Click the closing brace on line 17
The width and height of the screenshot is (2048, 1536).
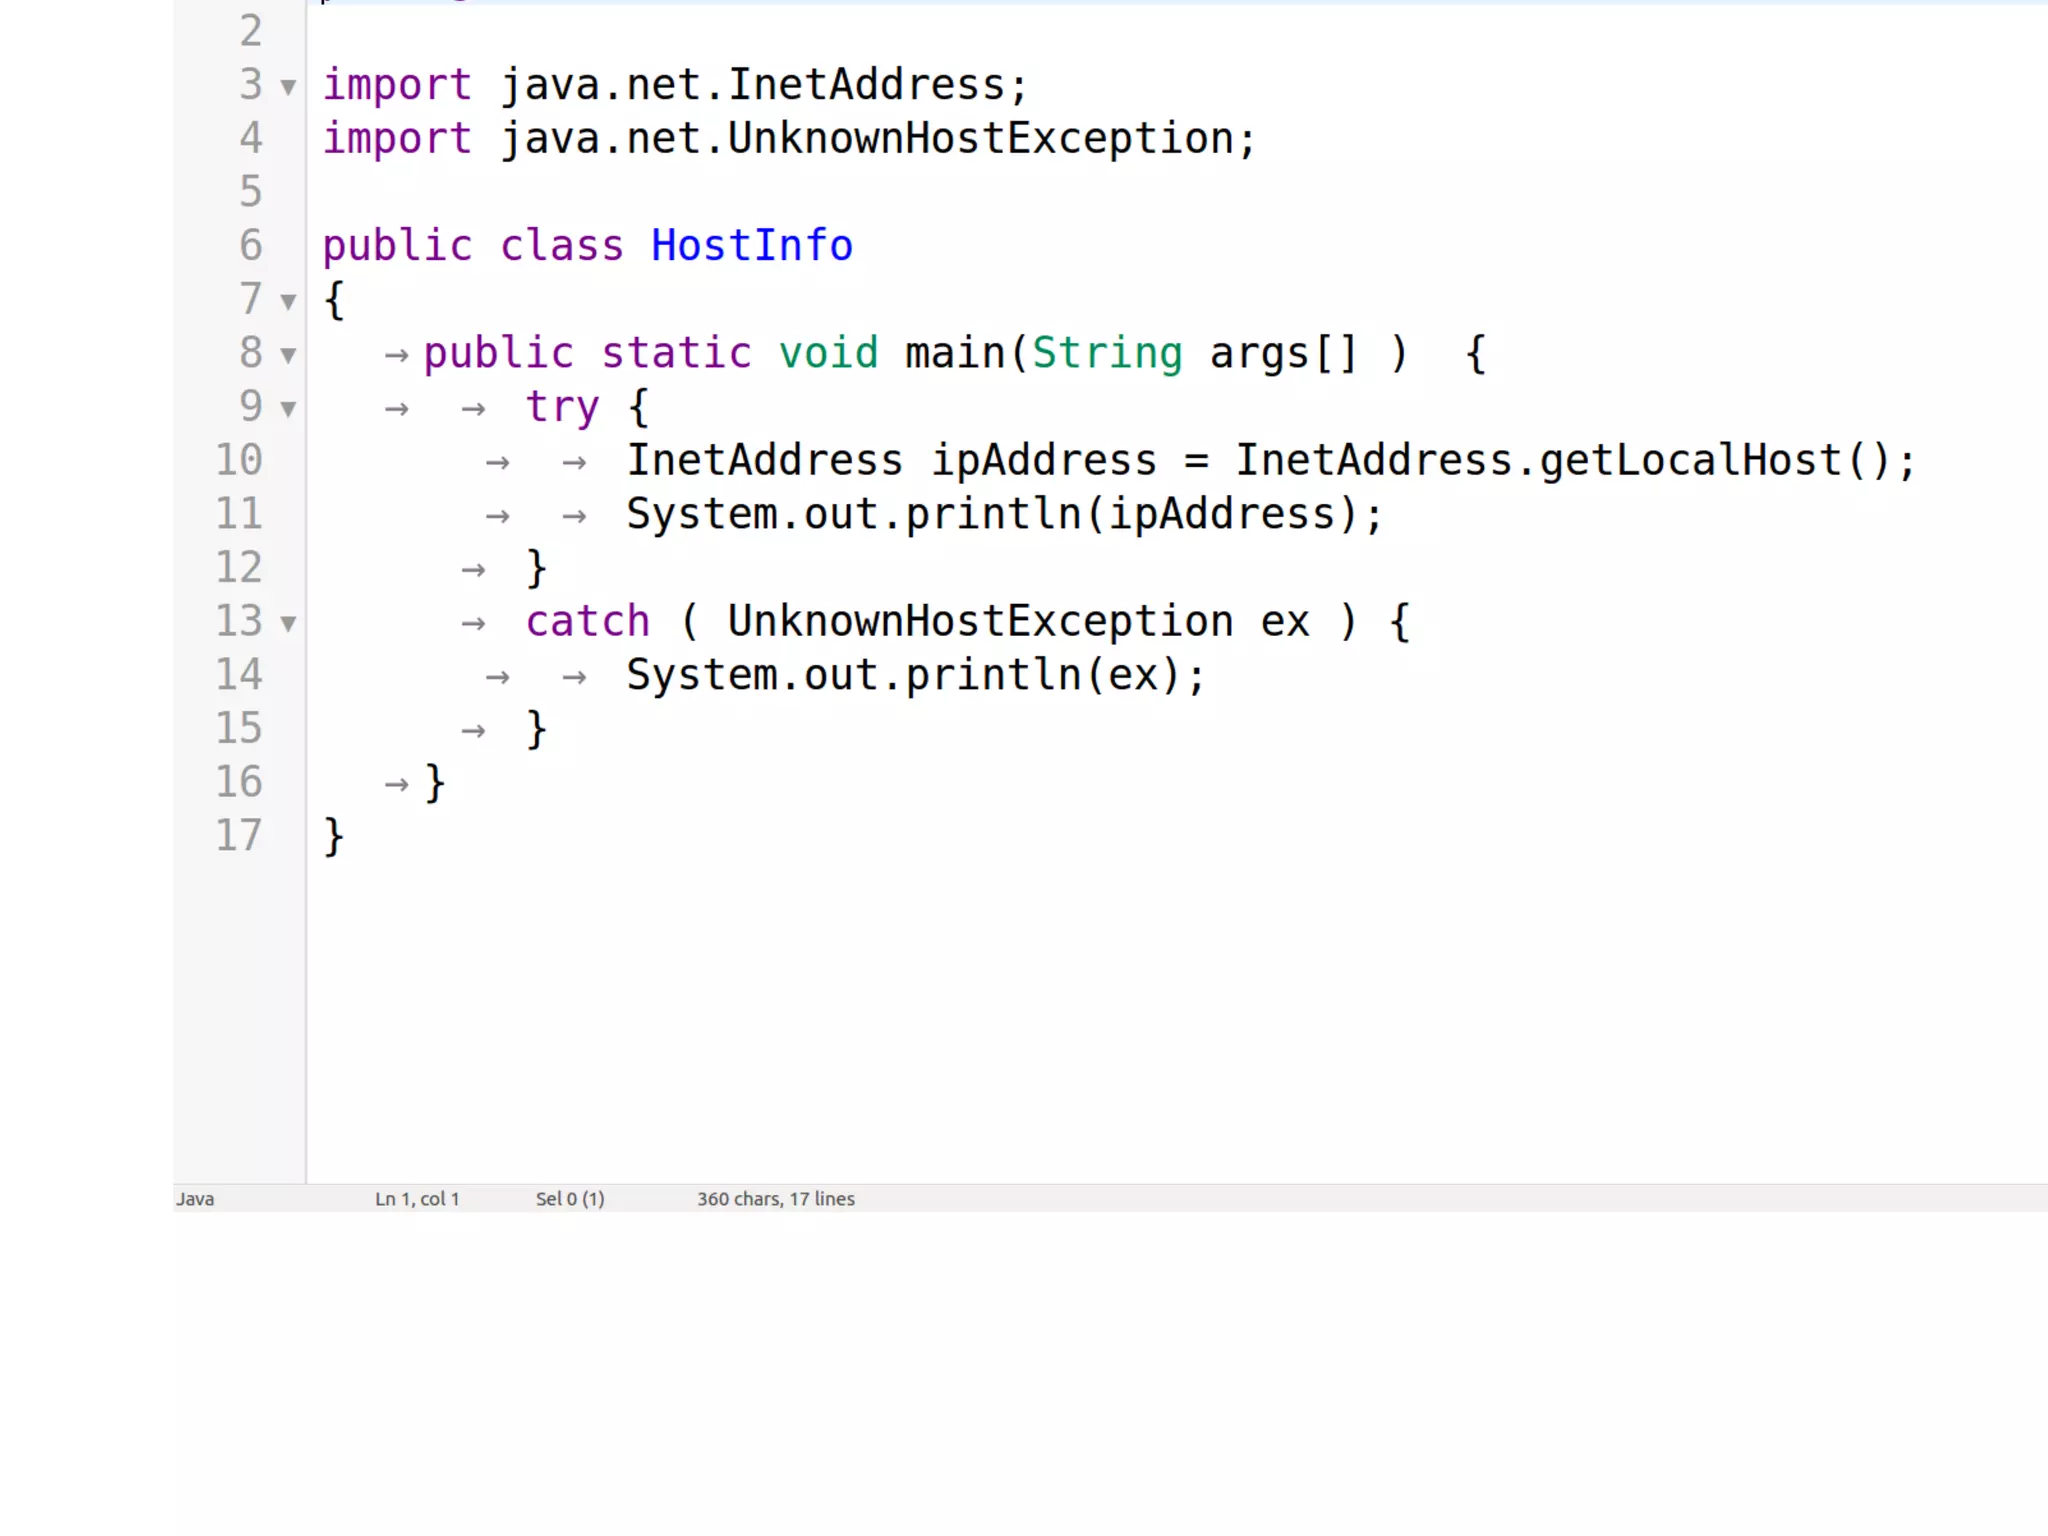pyautogui.click(x=334, y=835)
